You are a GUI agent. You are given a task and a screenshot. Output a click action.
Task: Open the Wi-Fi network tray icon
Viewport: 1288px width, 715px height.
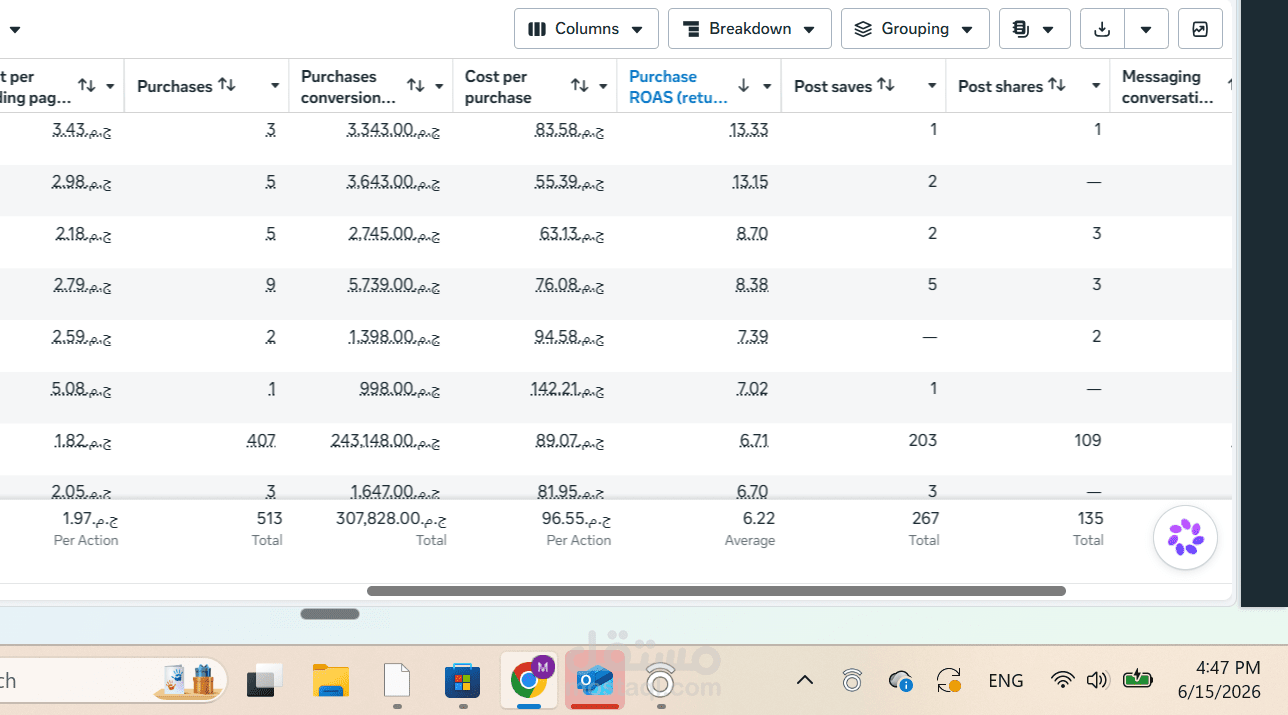pos(1063,681)
